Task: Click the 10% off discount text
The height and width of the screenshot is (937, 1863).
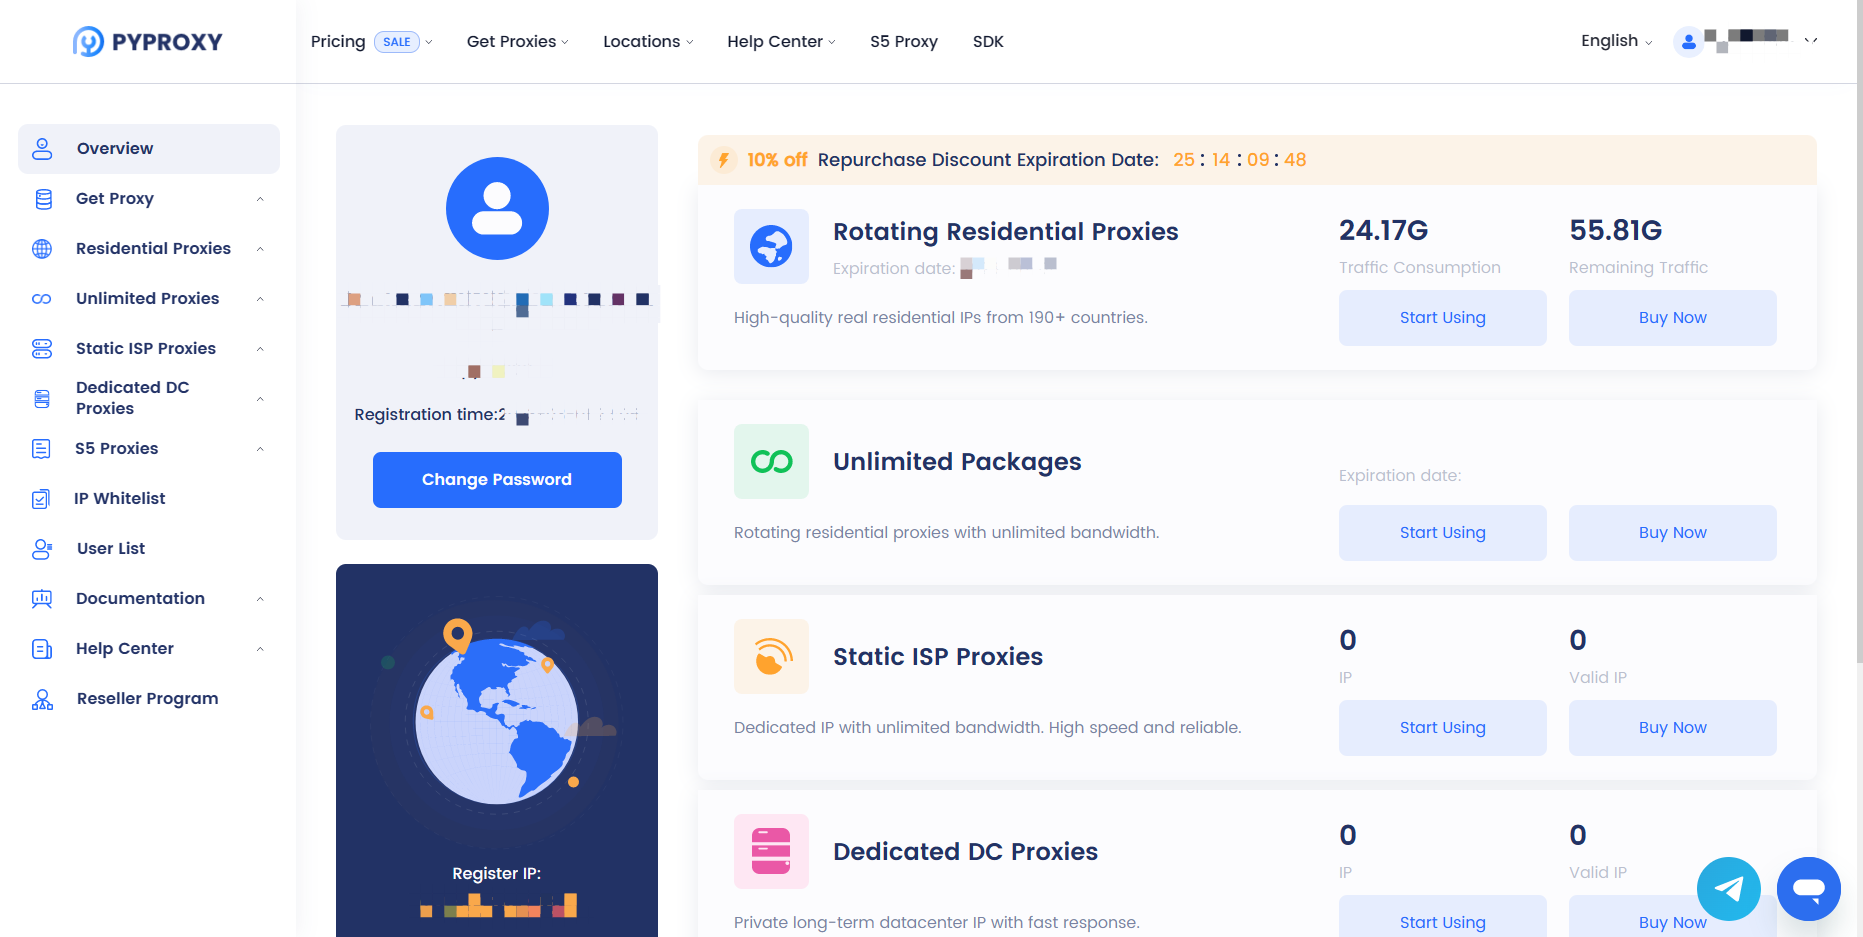Action: [777, 160]
